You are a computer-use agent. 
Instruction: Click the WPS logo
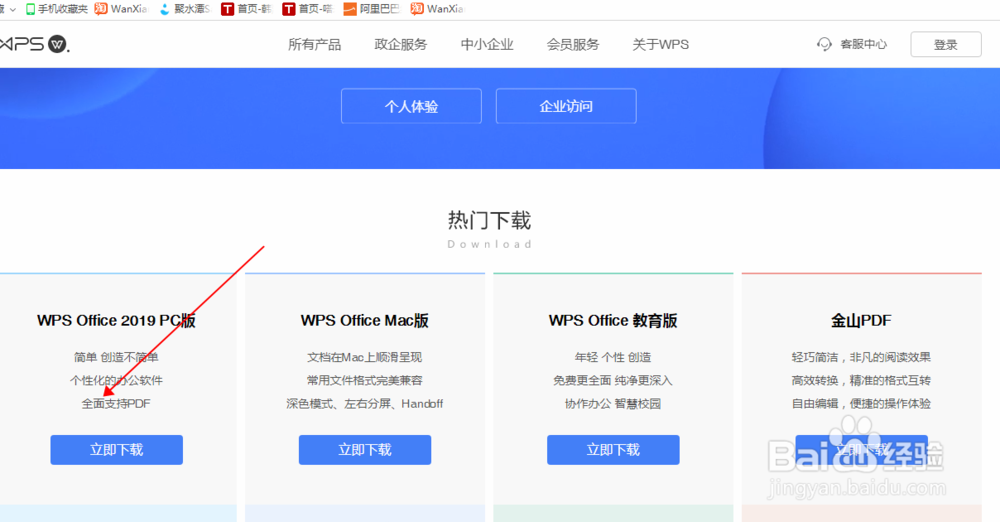pyautogui.click(x=34, y=44)
